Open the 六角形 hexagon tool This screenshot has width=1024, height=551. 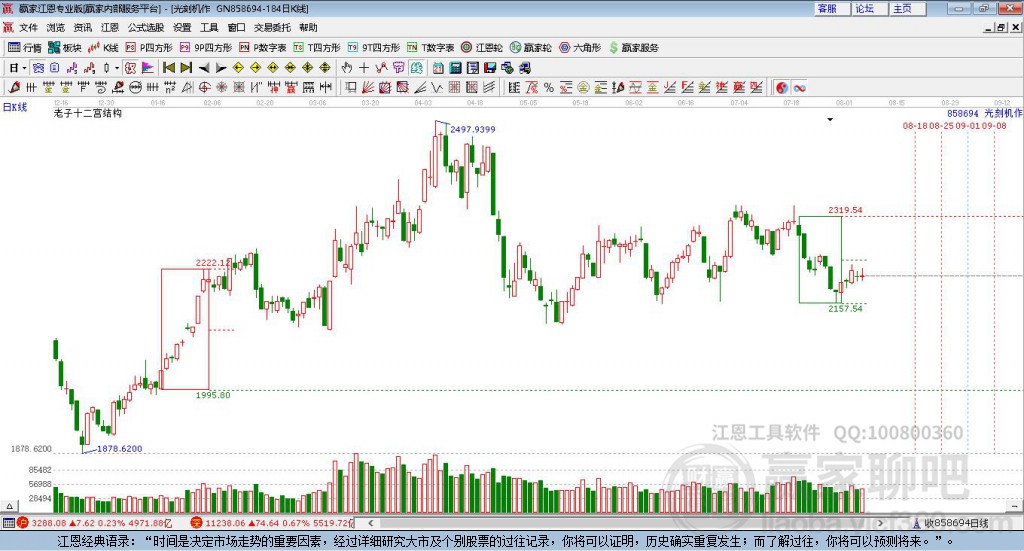tap(580, 48)
